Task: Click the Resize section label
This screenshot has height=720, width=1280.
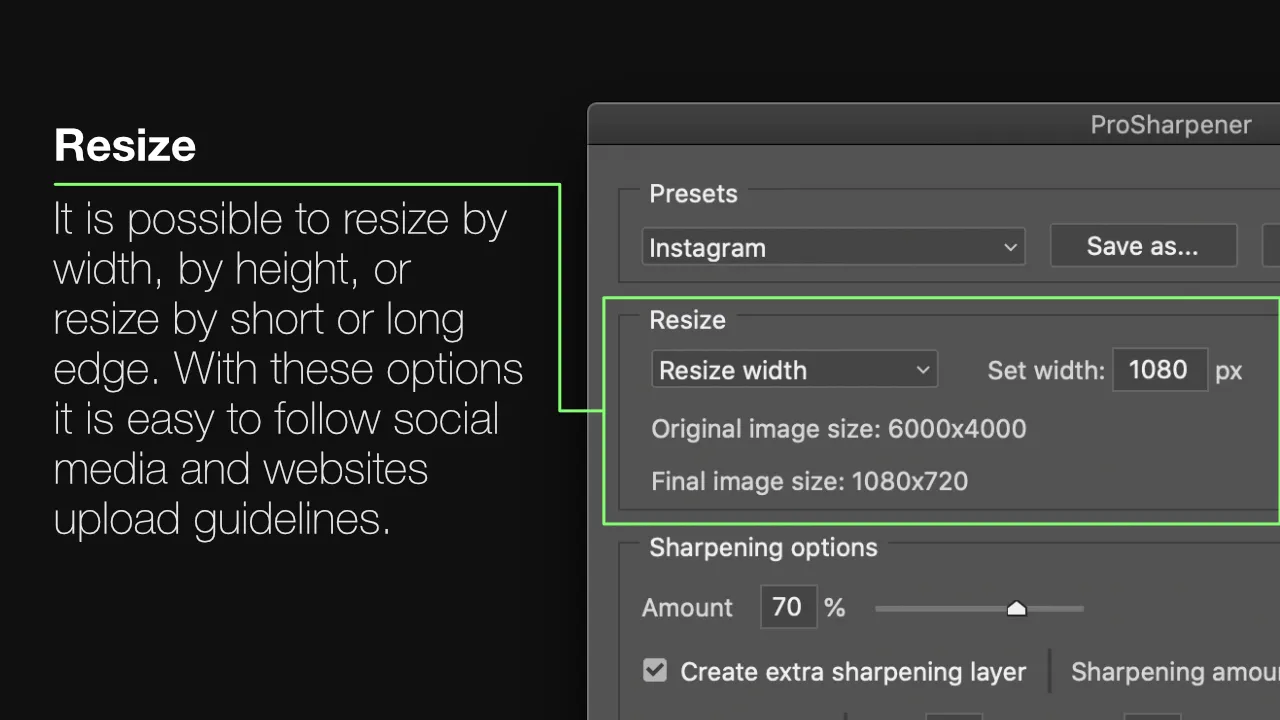Action: [687, 320]
